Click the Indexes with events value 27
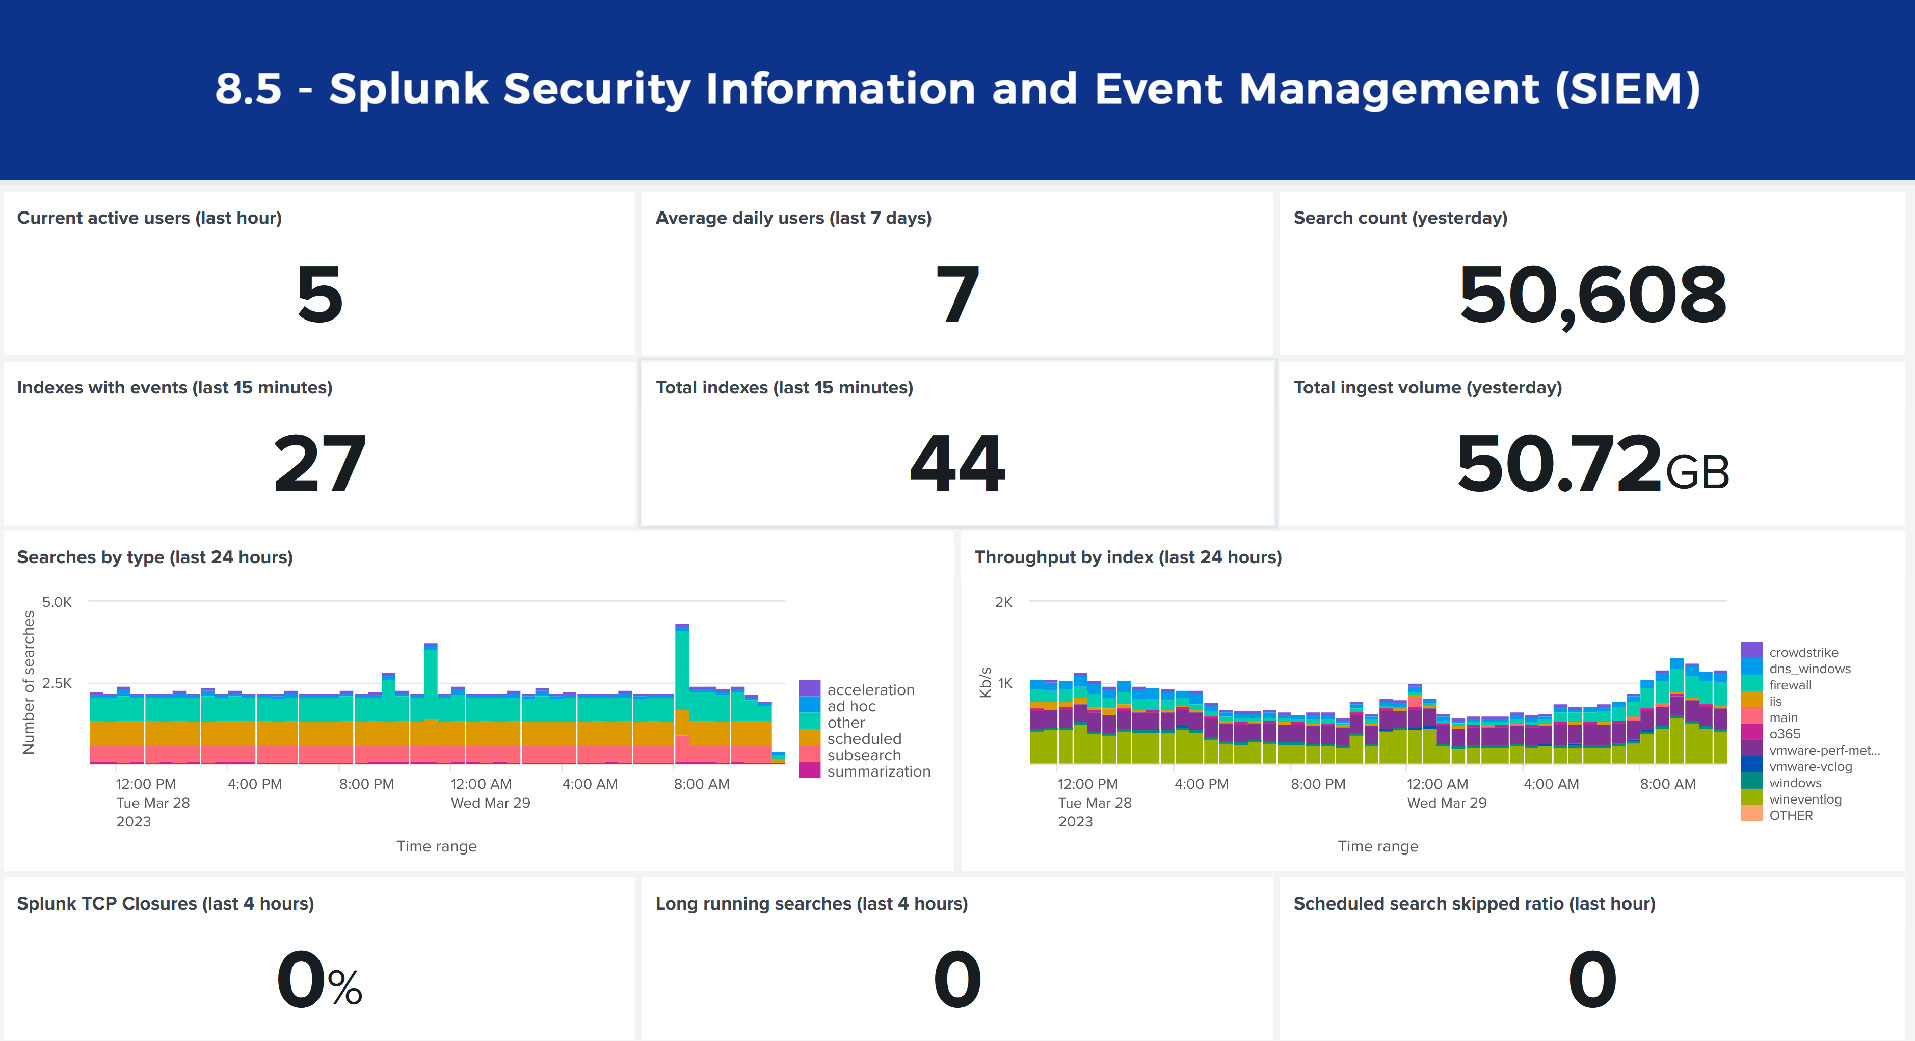This screenshot has width=1915, height=1041. [x=320, y=464]
